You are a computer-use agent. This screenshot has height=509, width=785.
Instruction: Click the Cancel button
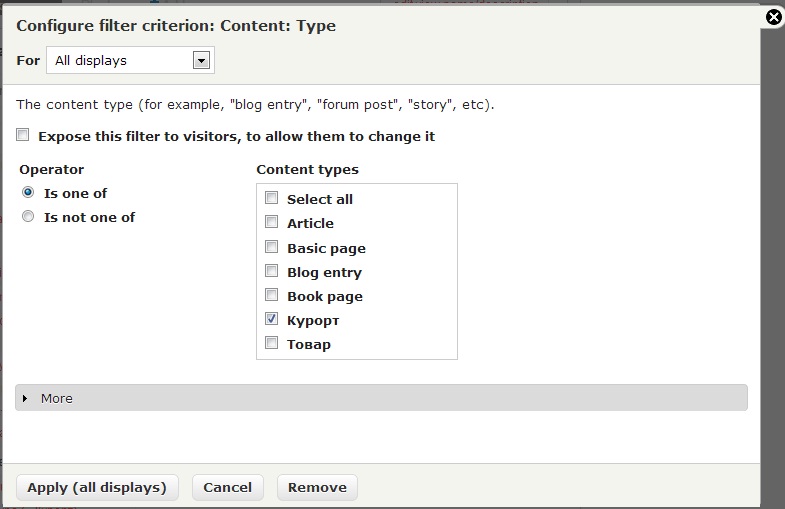coord(228,487)
